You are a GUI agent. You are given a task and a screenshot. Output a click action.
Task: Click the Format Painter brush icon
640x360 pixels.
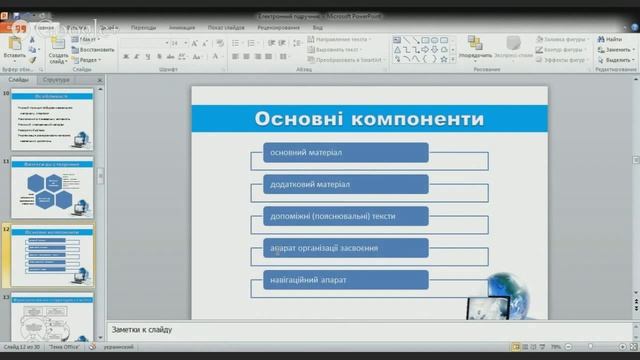coord(32,60)
